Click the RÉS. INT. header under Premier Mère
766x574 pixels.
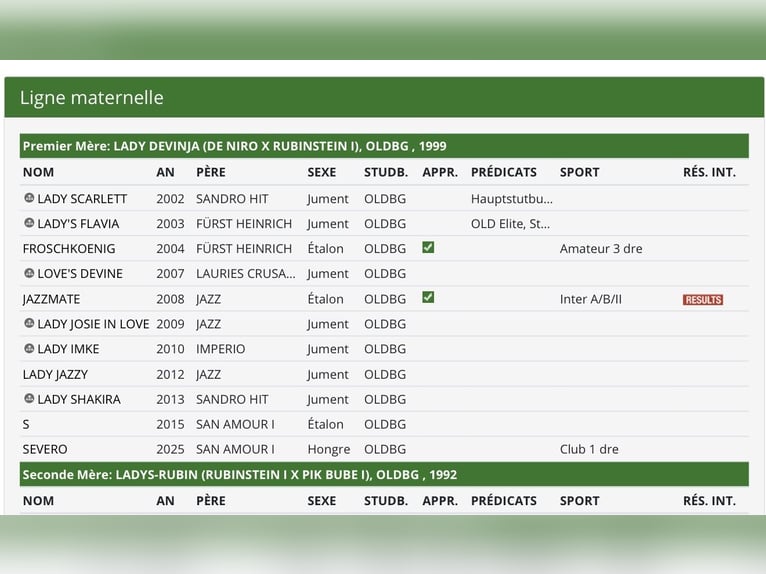[x=709, y=172]
